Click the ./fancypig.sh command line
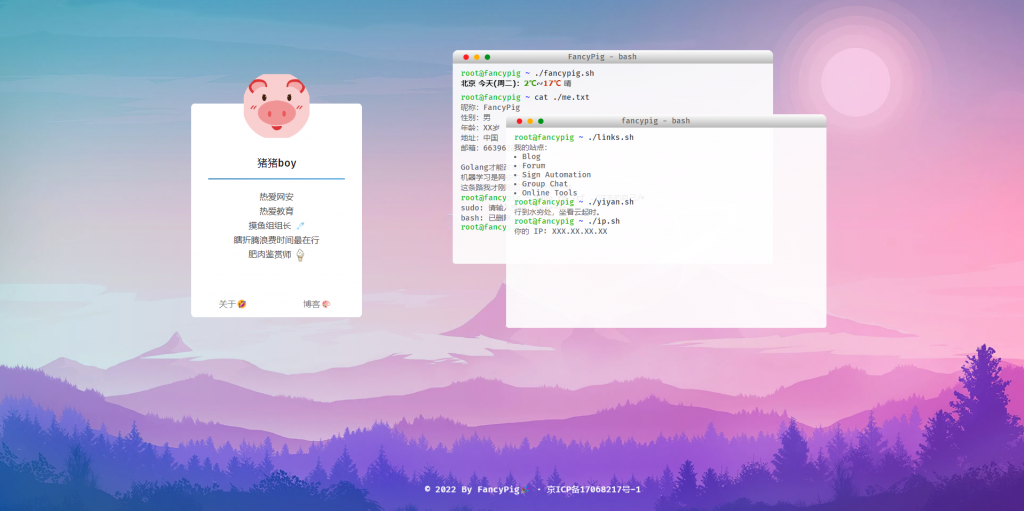 tap(527, 74)
